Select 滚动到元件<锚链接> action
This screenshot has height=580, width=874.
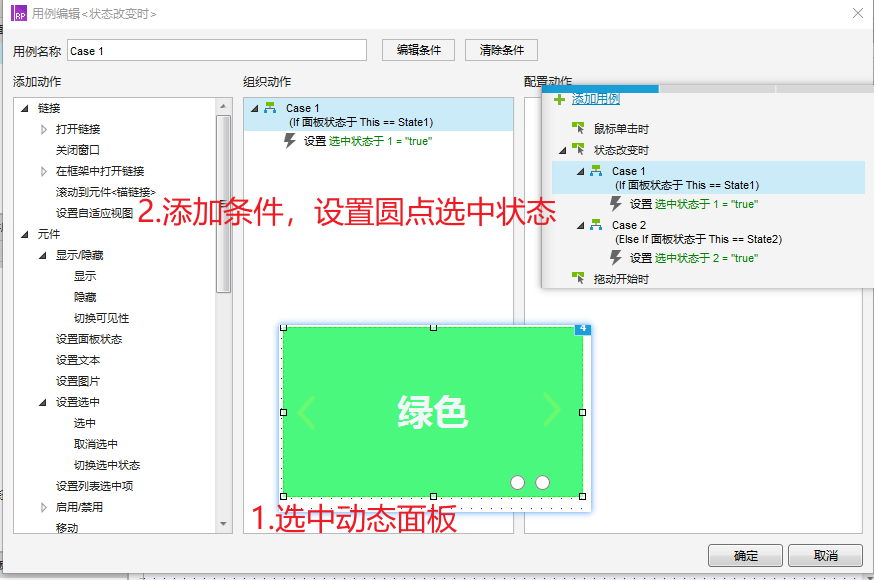106,192
